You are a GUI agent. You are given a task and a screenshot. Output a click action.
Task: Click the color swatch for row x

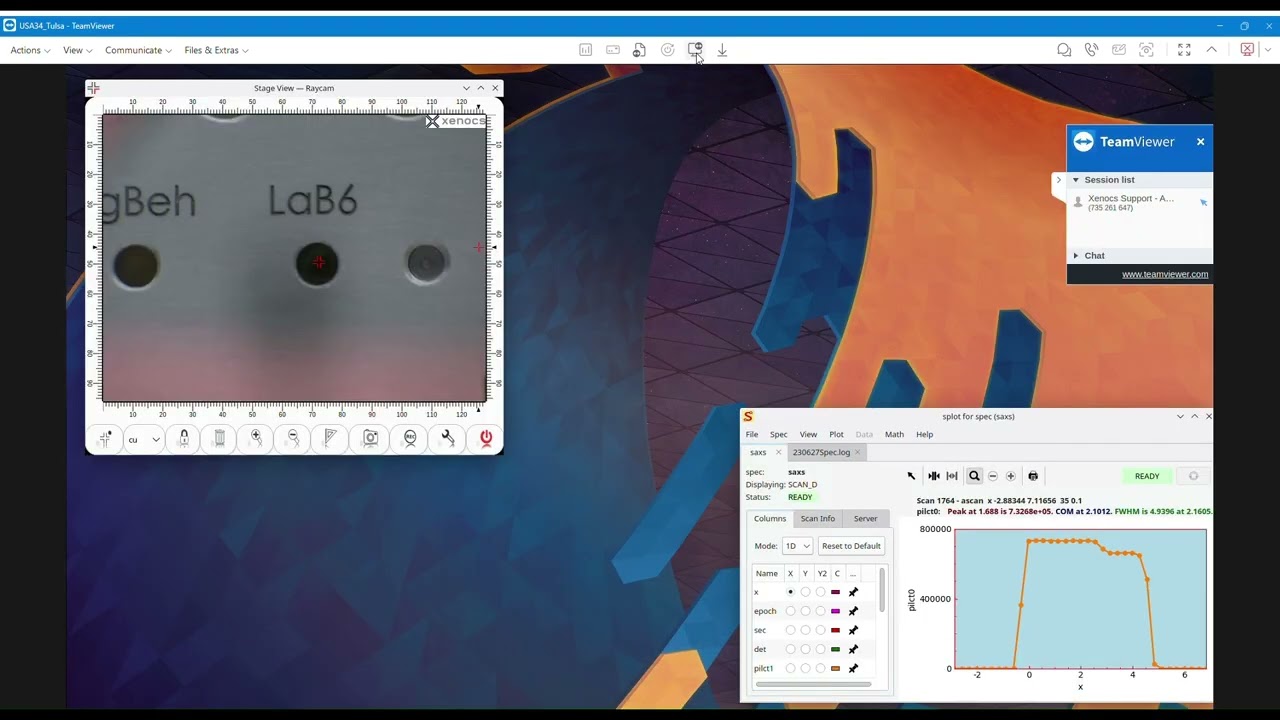point(836,592)
